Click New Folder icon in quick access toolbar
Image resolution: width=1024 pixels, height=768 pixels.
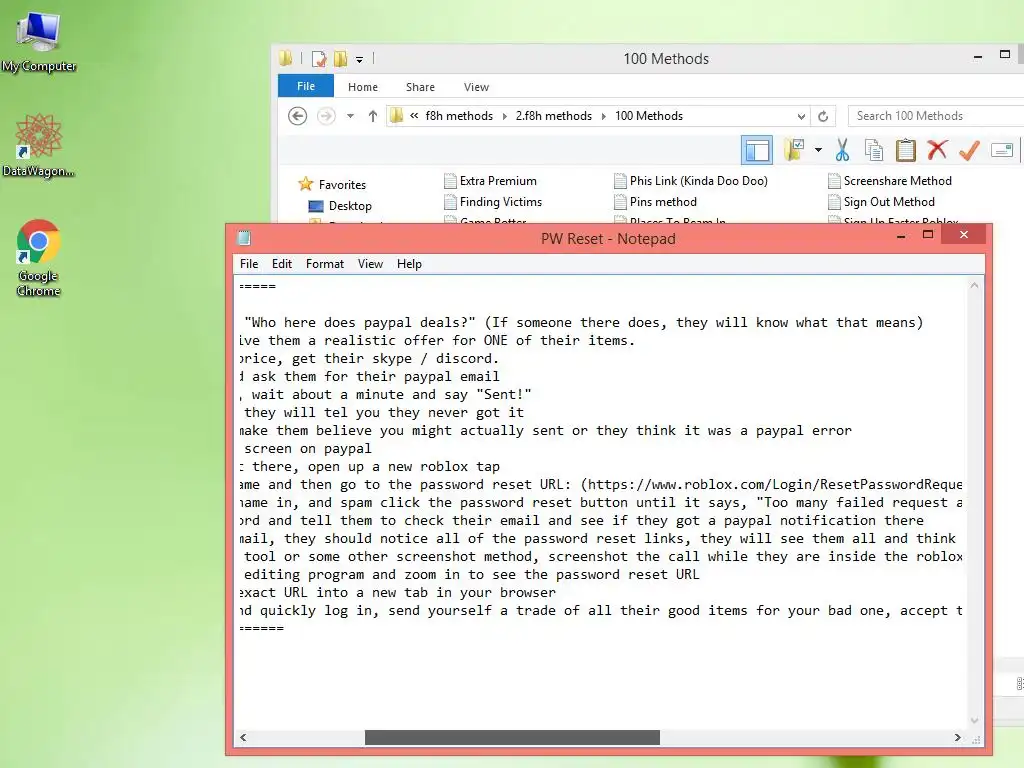[340, 59]
